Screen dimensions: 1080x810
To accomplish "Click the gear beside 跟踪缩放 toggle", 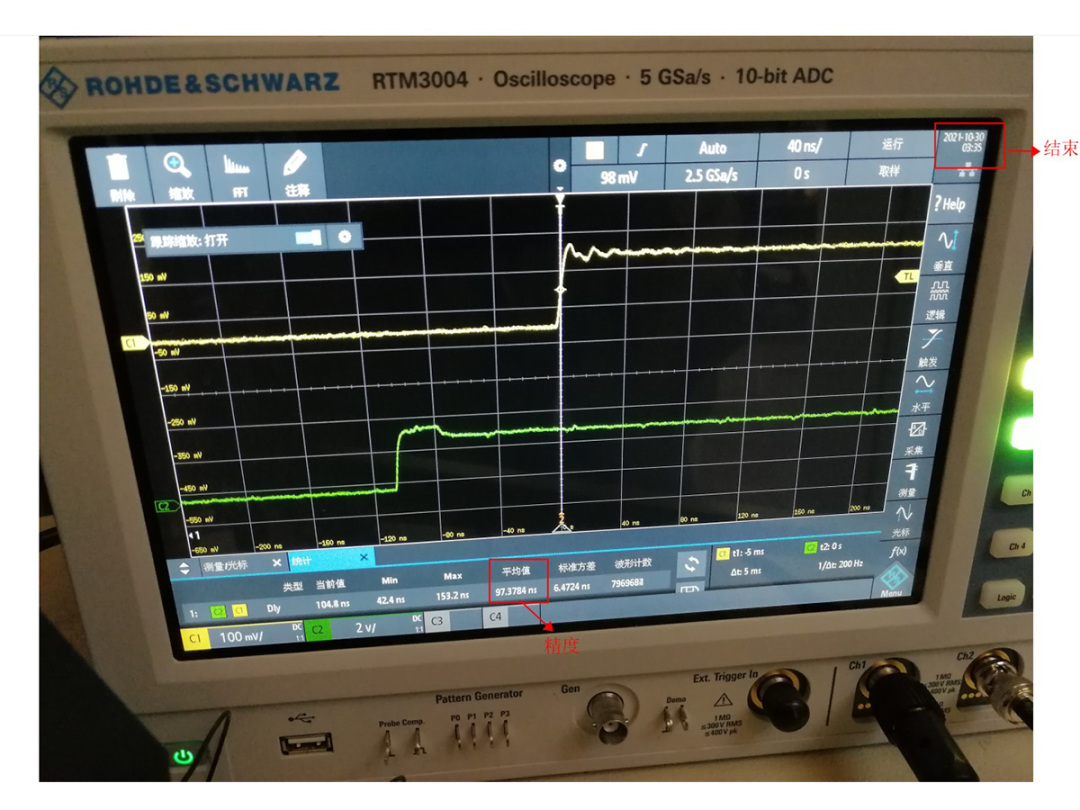I will click(344, 237).
